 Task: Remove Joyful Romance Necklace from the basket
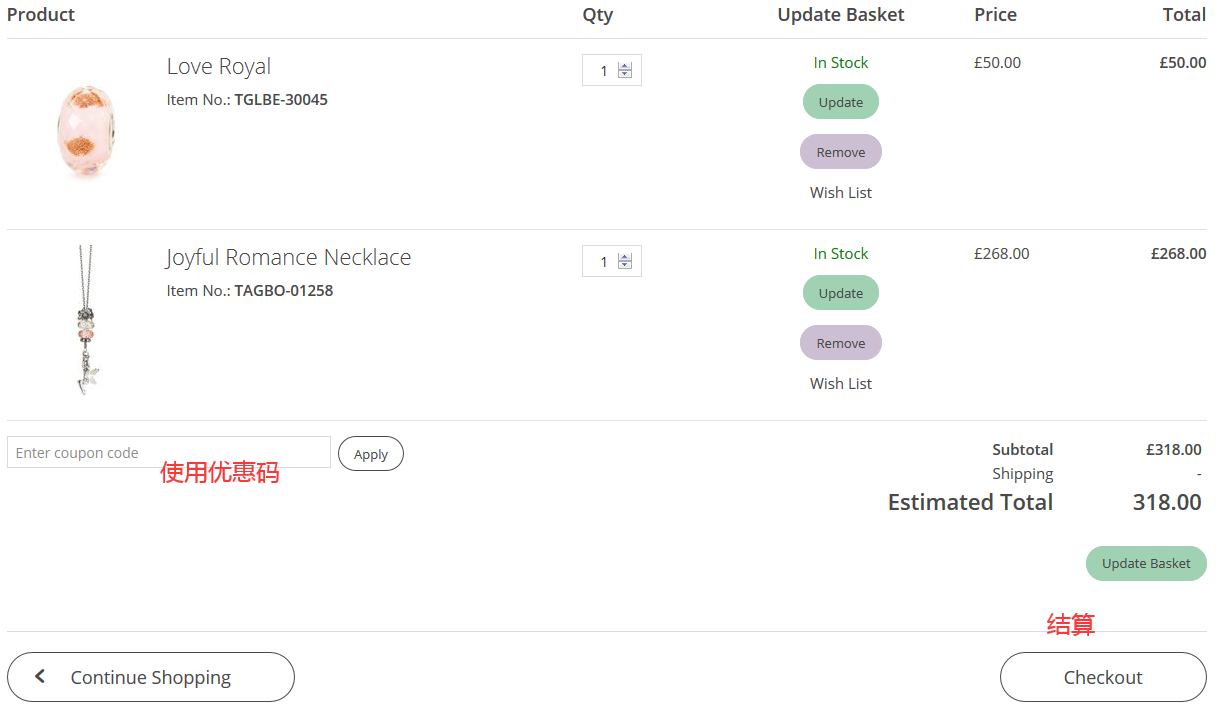coord(840,343)
